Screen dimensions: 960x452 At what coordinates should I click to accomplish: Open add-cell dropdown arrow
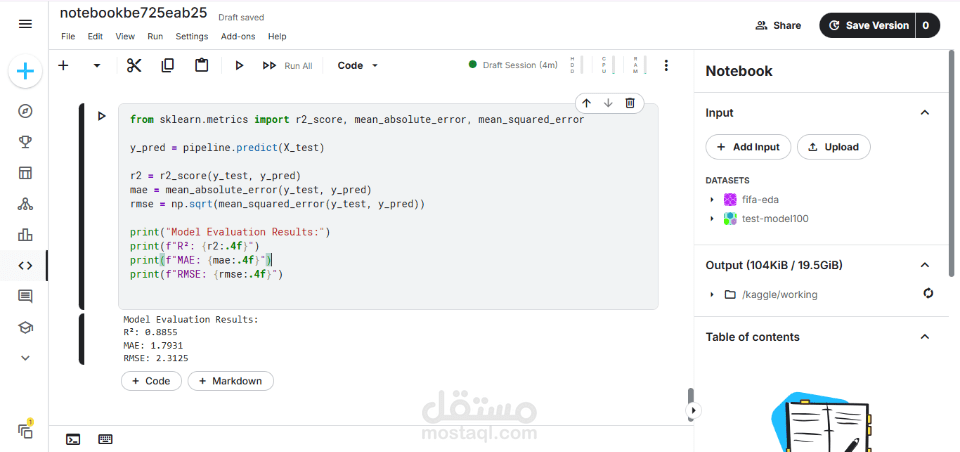coord(97,66)
